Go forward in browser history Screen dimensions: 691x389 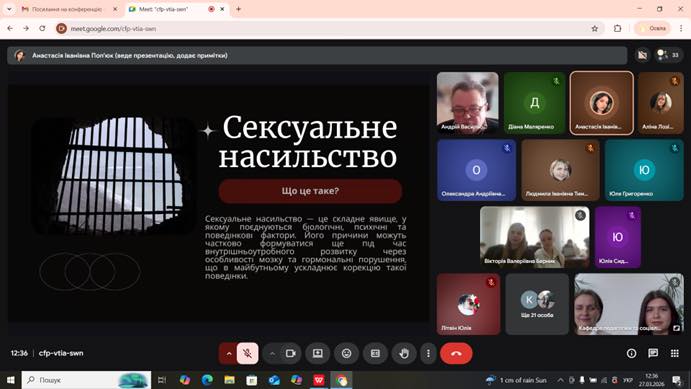coord(26,28)
